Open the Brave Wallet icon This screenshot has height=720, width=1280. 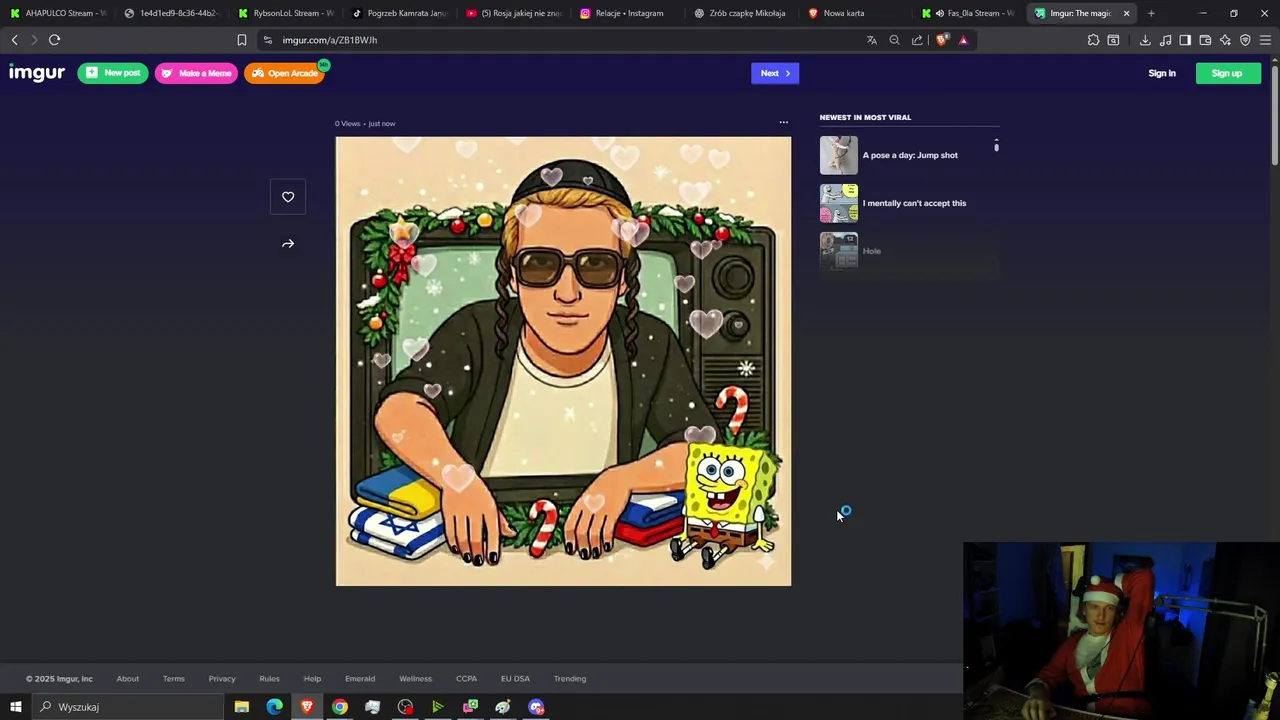pos(1205,40)
